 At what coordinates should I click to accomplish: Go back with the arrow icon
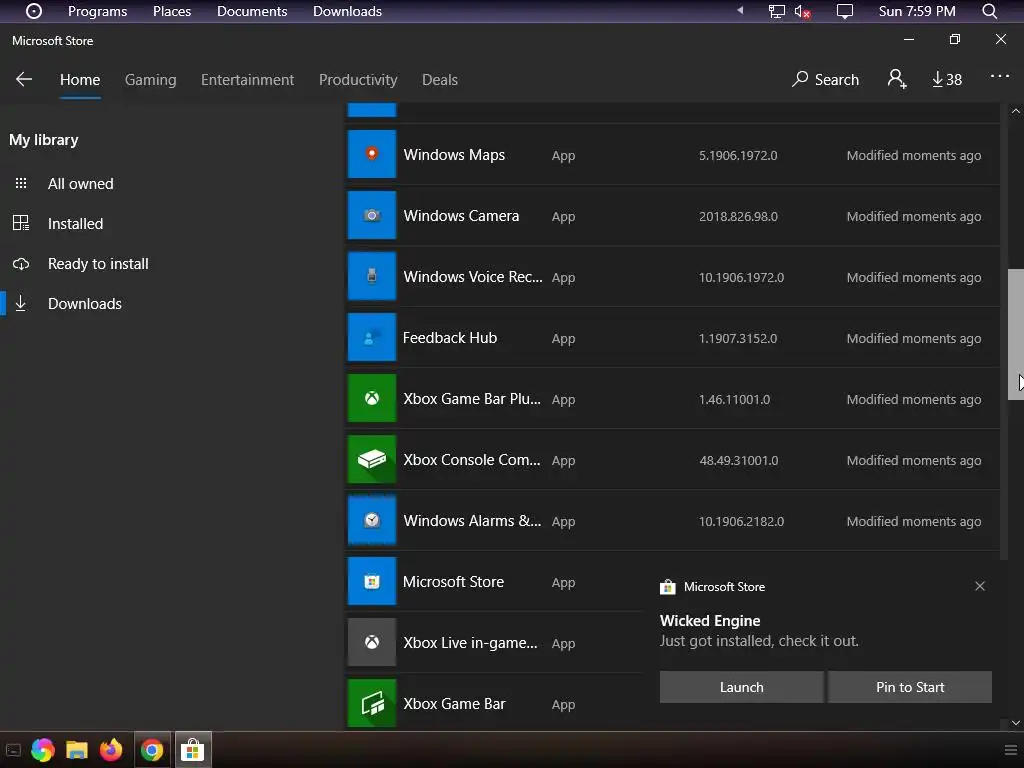click(24, 80)
